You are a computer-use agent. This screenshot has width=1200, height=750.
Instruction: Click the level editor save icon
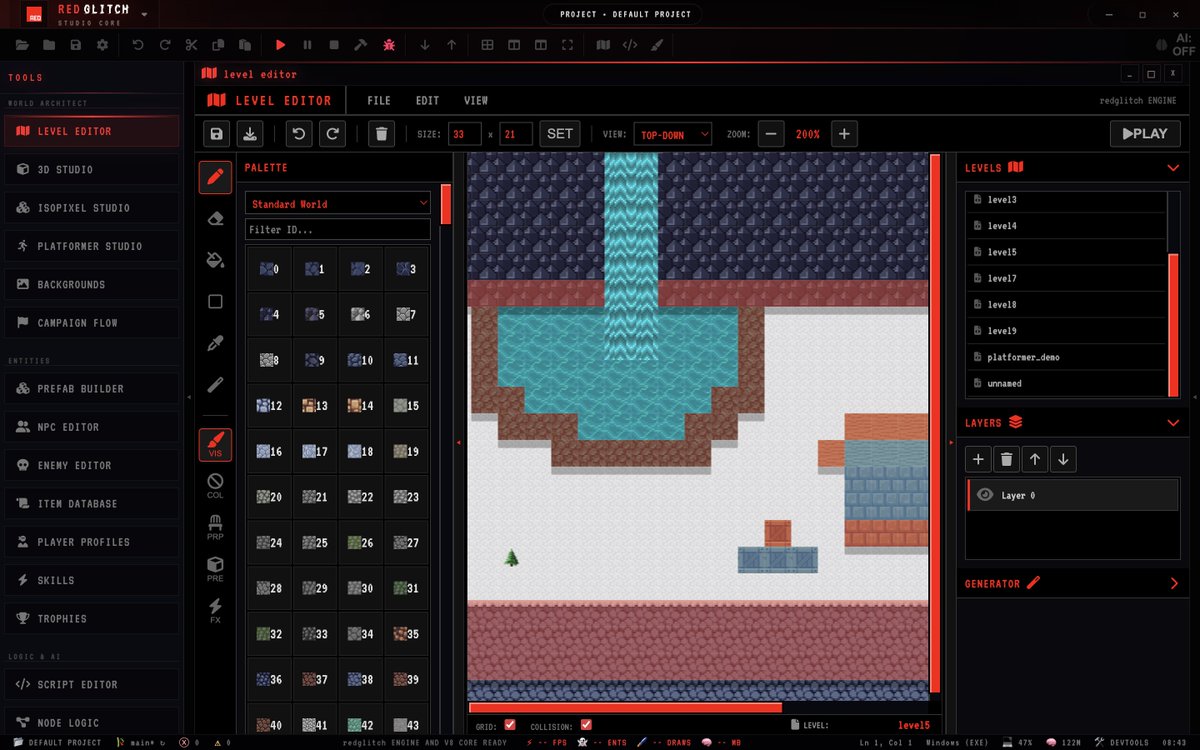pos(217,134)
